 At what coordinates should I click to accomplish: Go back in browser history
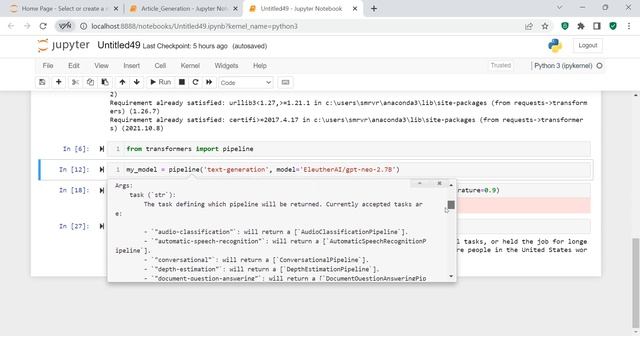[11, 26]
